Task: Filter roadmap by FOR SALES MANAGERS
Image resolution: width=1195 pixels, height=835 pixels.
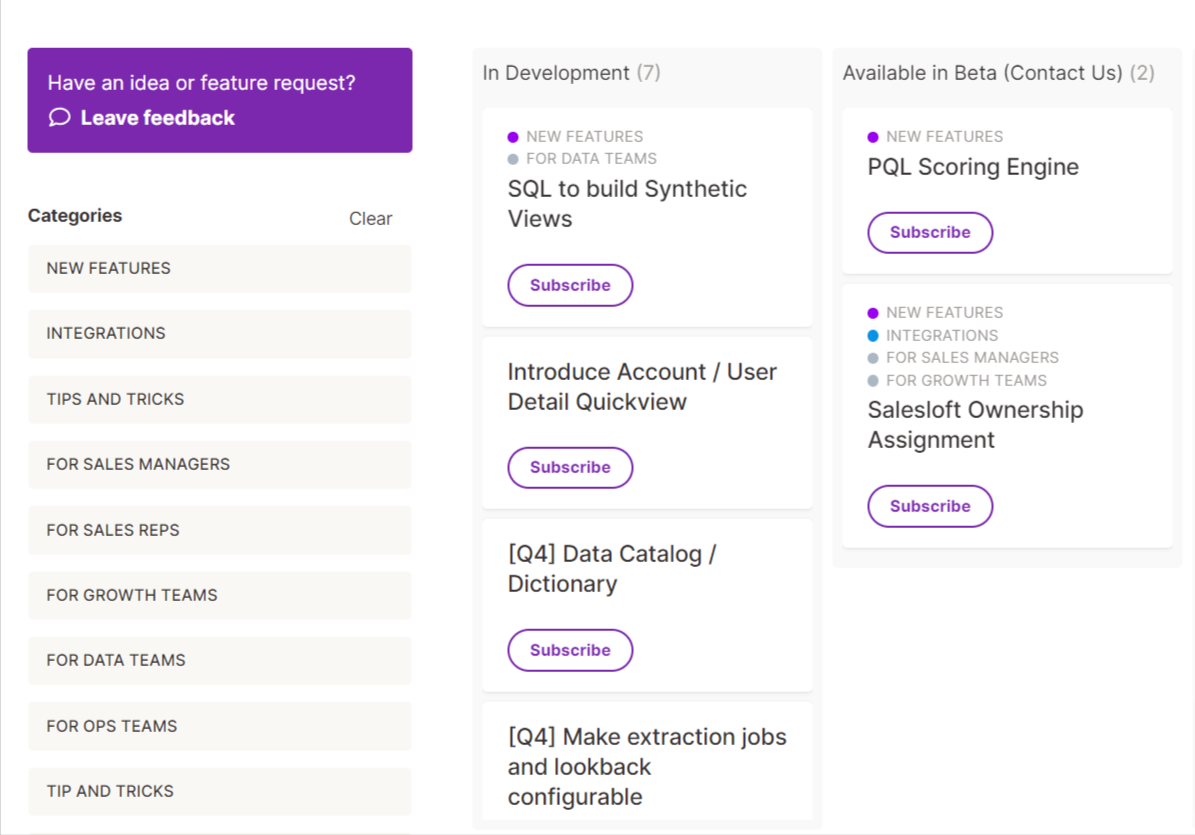Action: coord(219,464)
